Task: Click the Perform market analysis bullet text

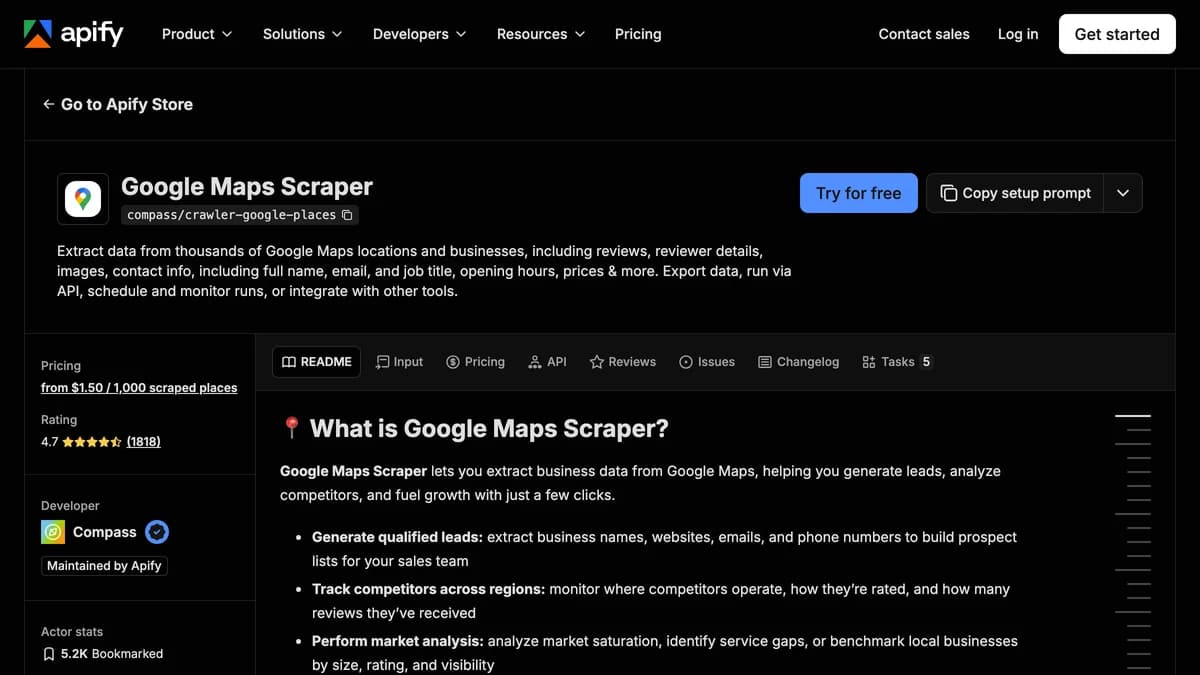Action: 665,653
